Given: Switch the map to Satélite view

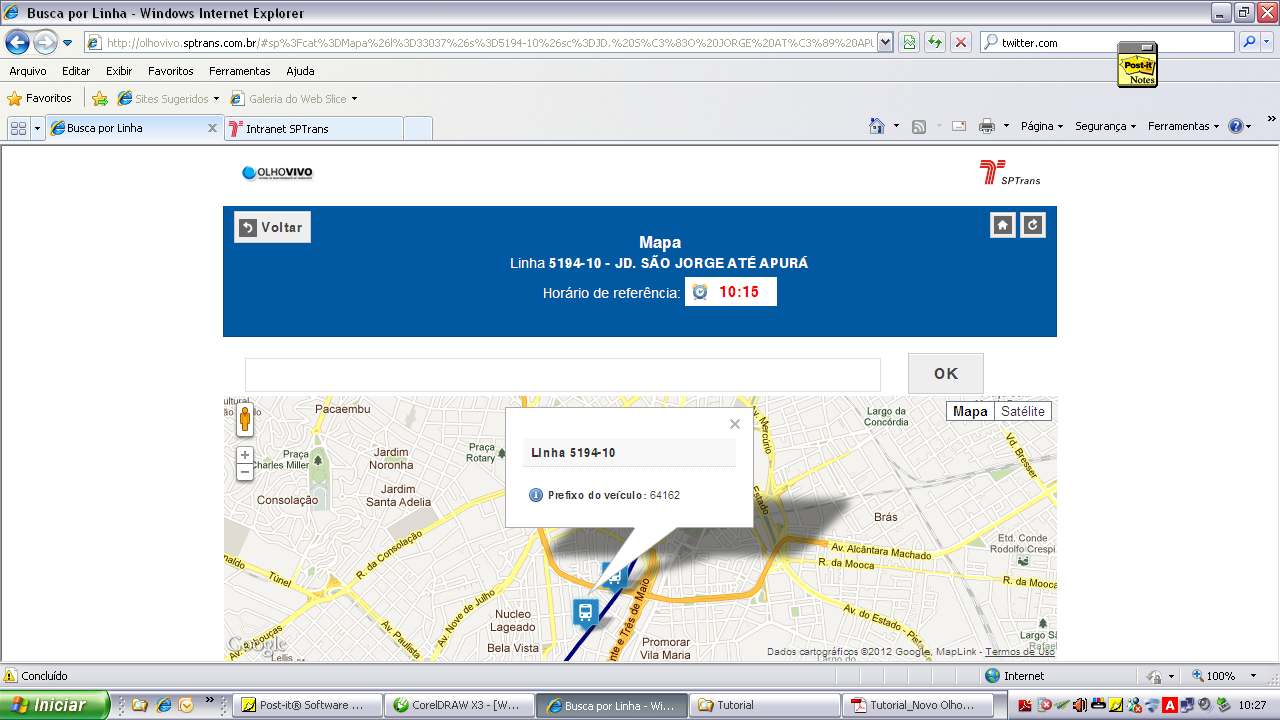Looking at the screenshot, I should click(1023, 411).
